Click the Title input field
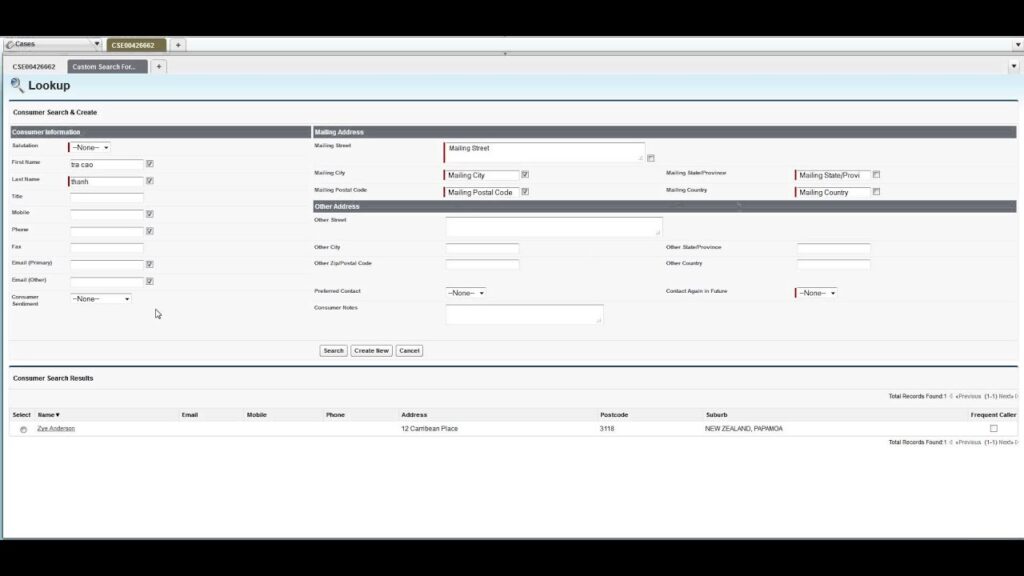The width and height of the screenshot is (1024, 576). [106, 197]
